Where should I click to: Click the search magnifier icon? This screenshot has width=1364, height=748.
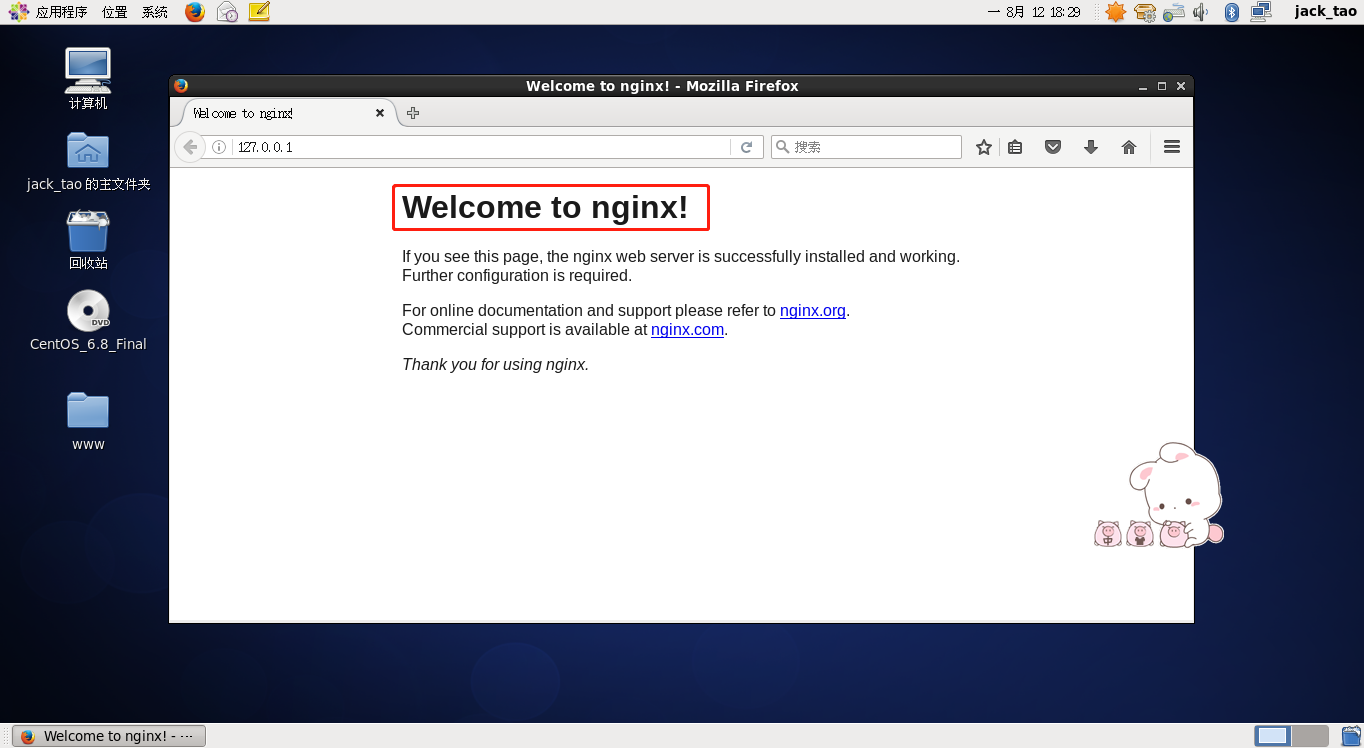pos(783,147)
